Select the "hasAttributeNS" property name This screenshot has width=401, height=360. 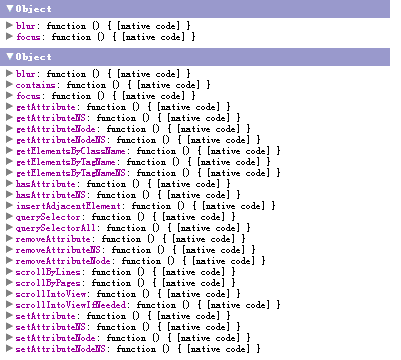point(50,195)
